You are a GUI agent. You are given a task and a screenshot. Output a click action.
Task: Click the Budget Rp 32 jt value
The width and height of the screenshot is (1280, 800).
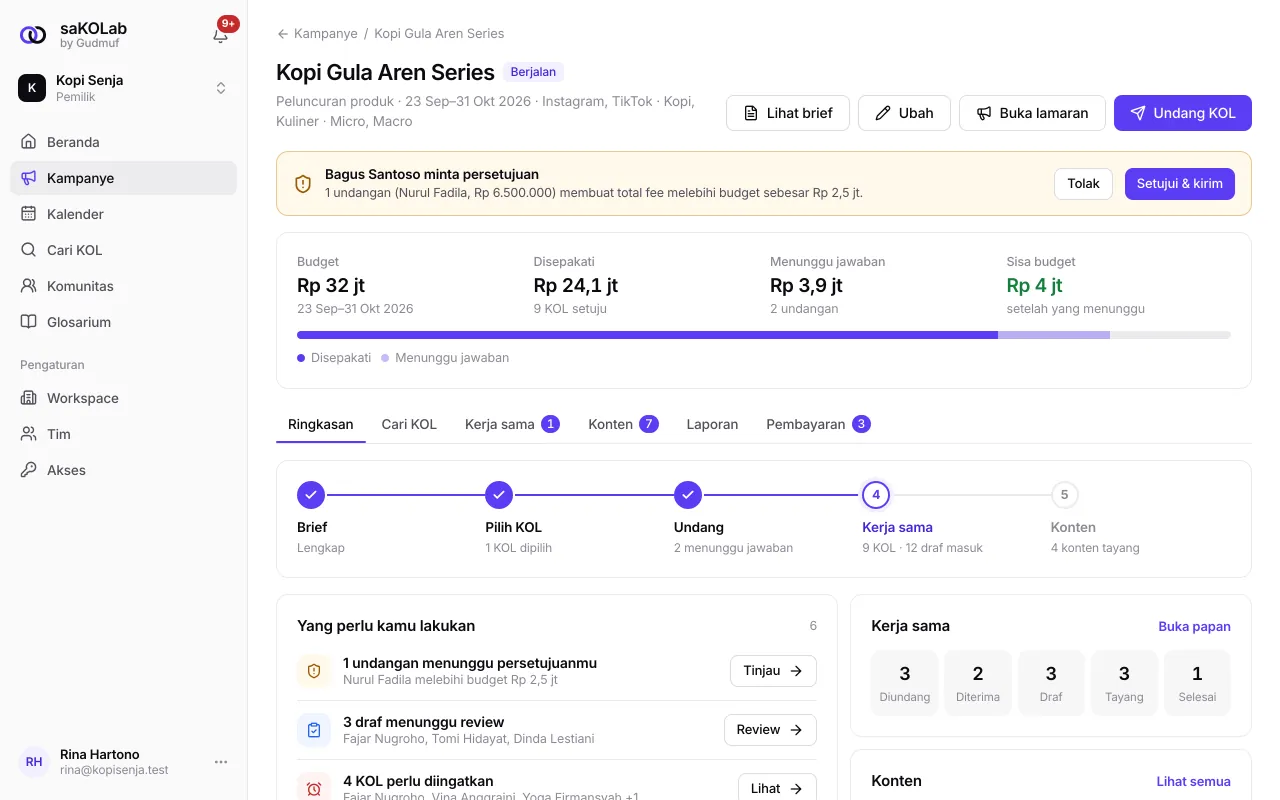click(331, 285)
